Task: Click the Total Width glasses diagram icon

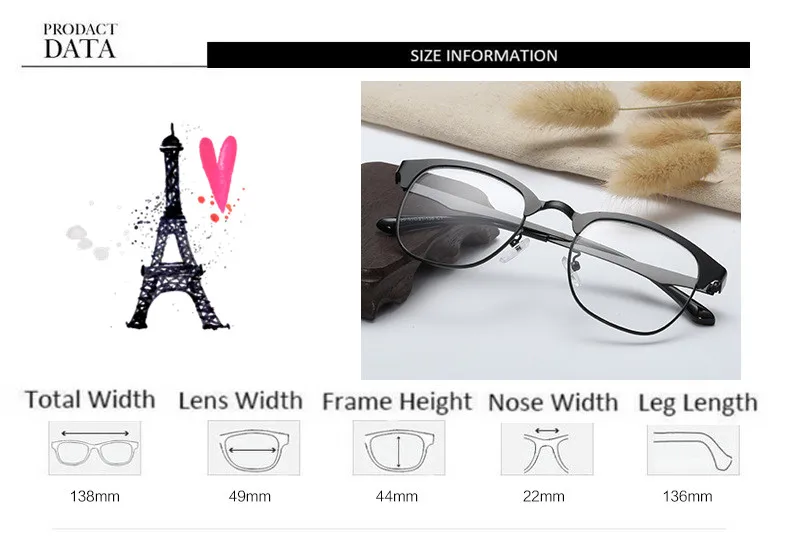Action: (x=95, y=448)
